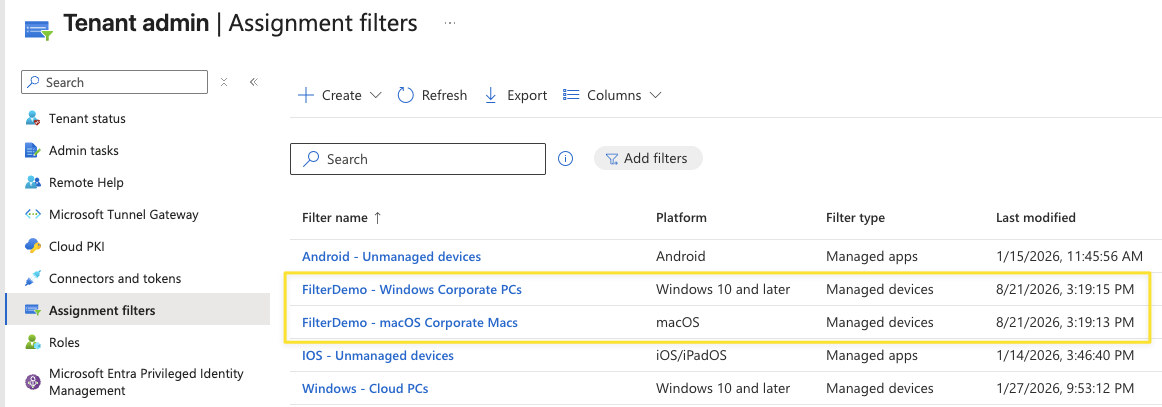1162x407 pixels.
Task: Click the Tenant status icon in sidebar
Action: click(x=33, y=119)
